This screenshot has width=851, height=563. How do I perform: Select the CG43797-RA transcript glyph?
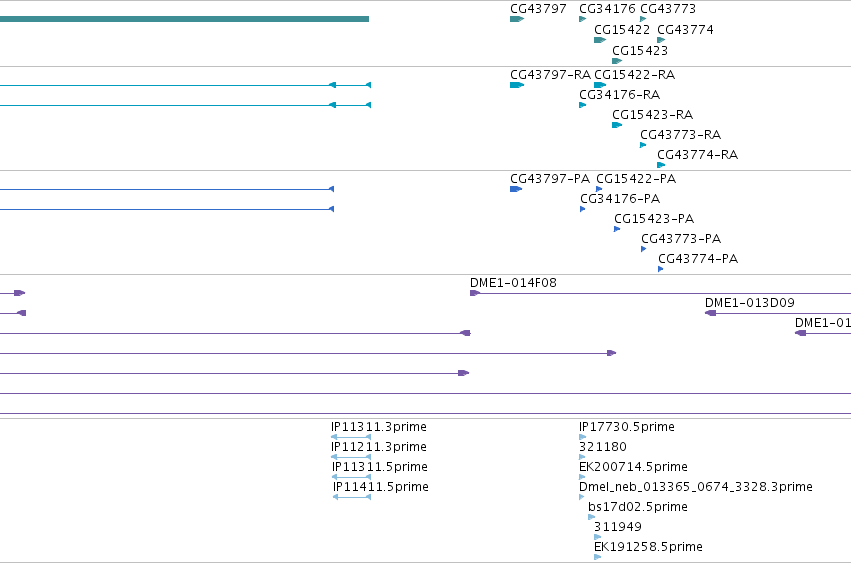(x=517, y=85)
